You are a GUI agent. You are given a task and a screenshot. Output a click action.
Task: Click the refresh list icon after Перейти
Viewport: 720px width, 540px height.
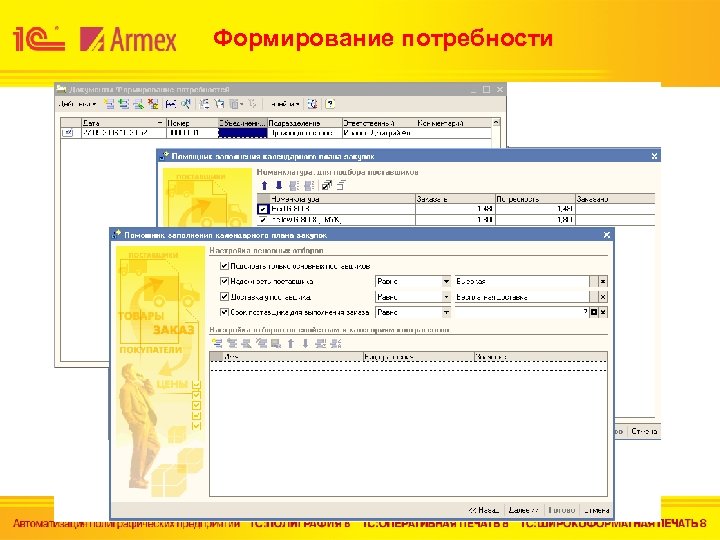[313, 104]
